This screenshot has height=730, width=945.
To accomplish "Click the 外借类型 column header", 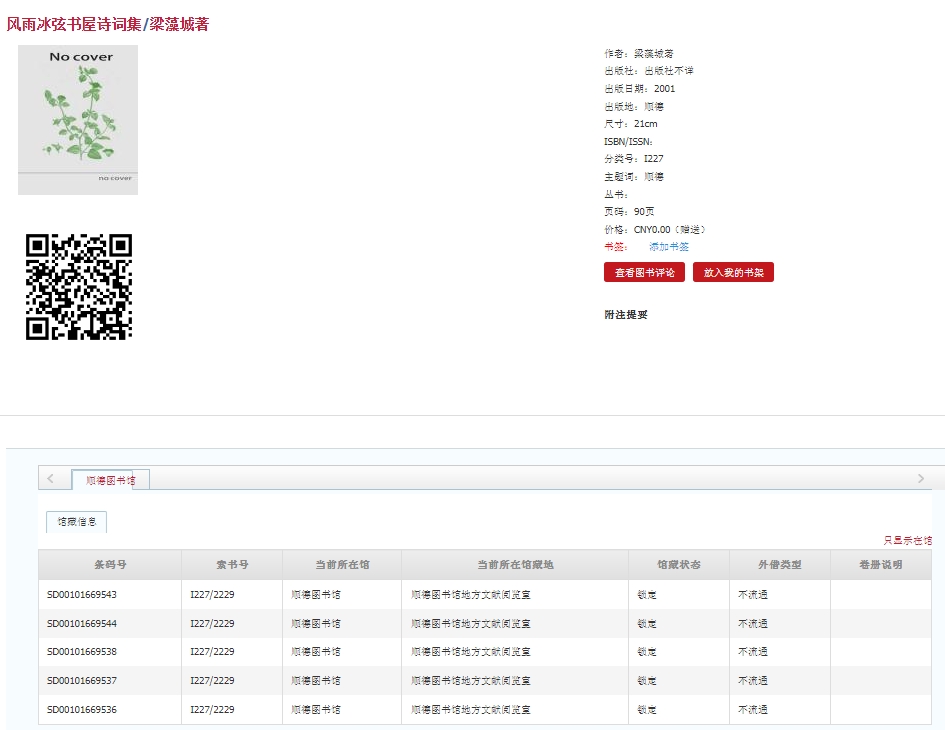I will click(780, 565).
